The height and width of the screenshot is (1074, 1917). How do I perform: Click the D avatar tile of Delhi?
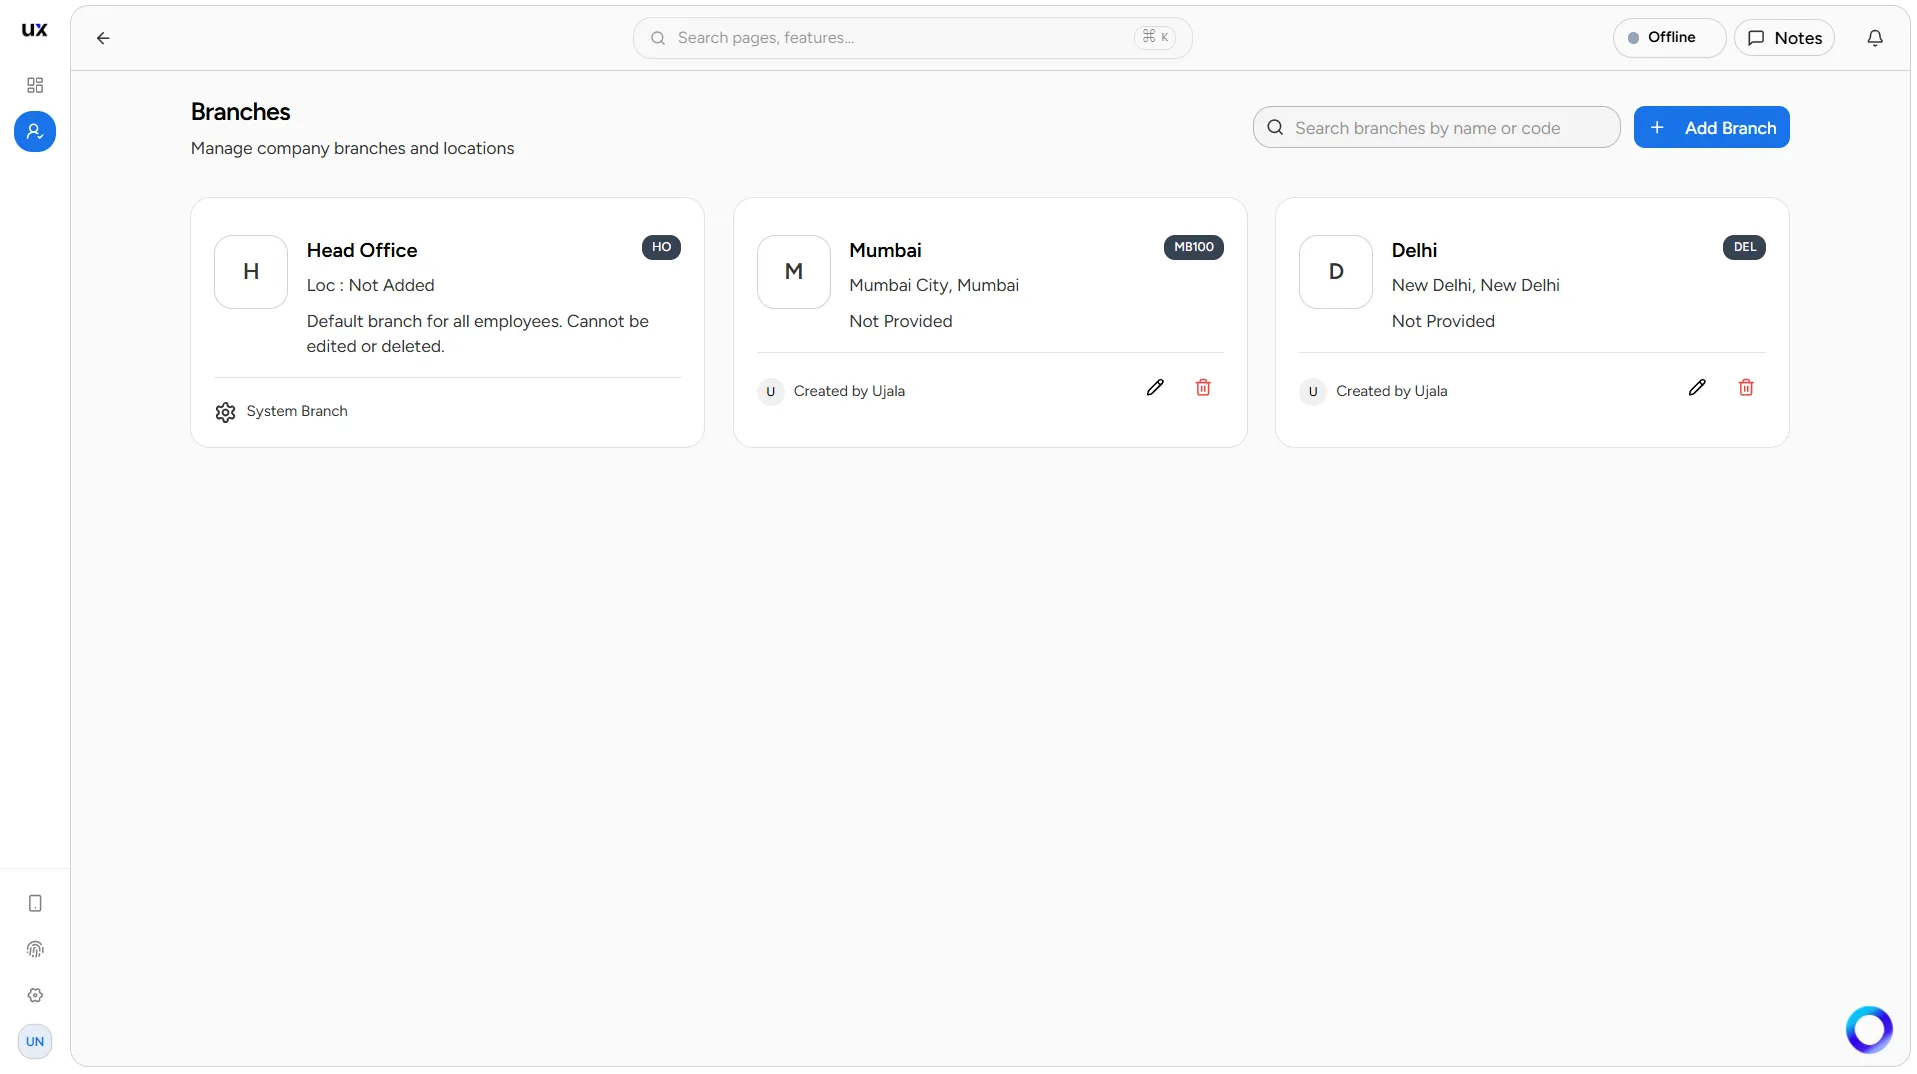pyautogui.click(x=1336, y=272)
